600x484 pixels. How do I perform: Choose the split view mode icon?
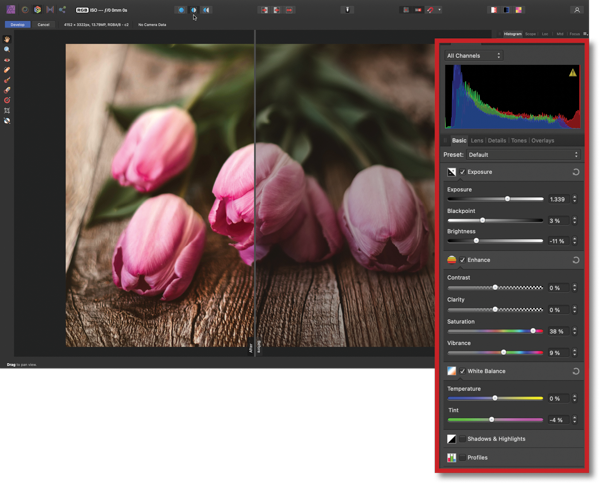coord(194,10)
